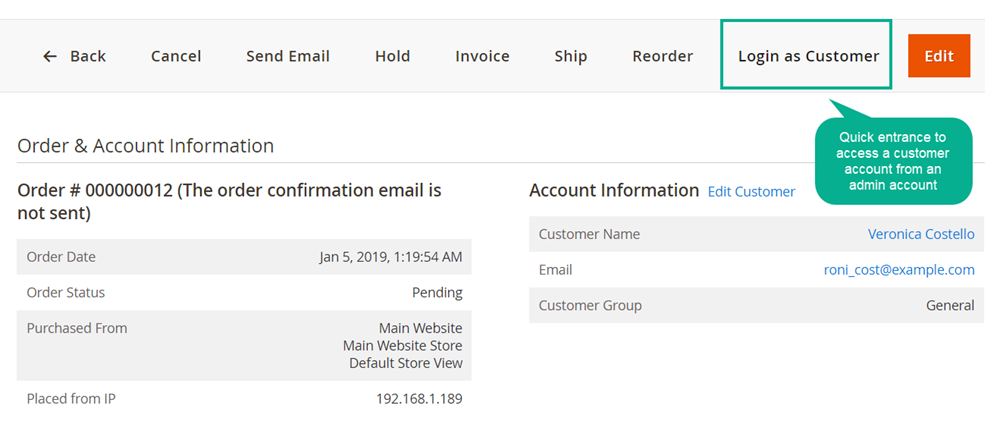The height and width of the screenshot is (443, 1000).
Task: Select the Order & Account Information heading
Action: coord(145,146)
